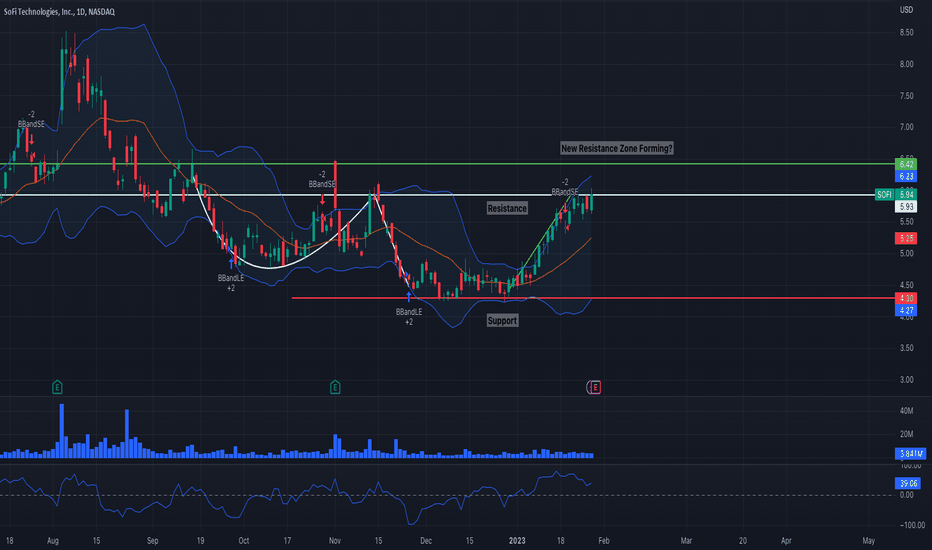Click the Aug label on time axis
Viewport: 932px width, 550px height.
tap(53, 540)
